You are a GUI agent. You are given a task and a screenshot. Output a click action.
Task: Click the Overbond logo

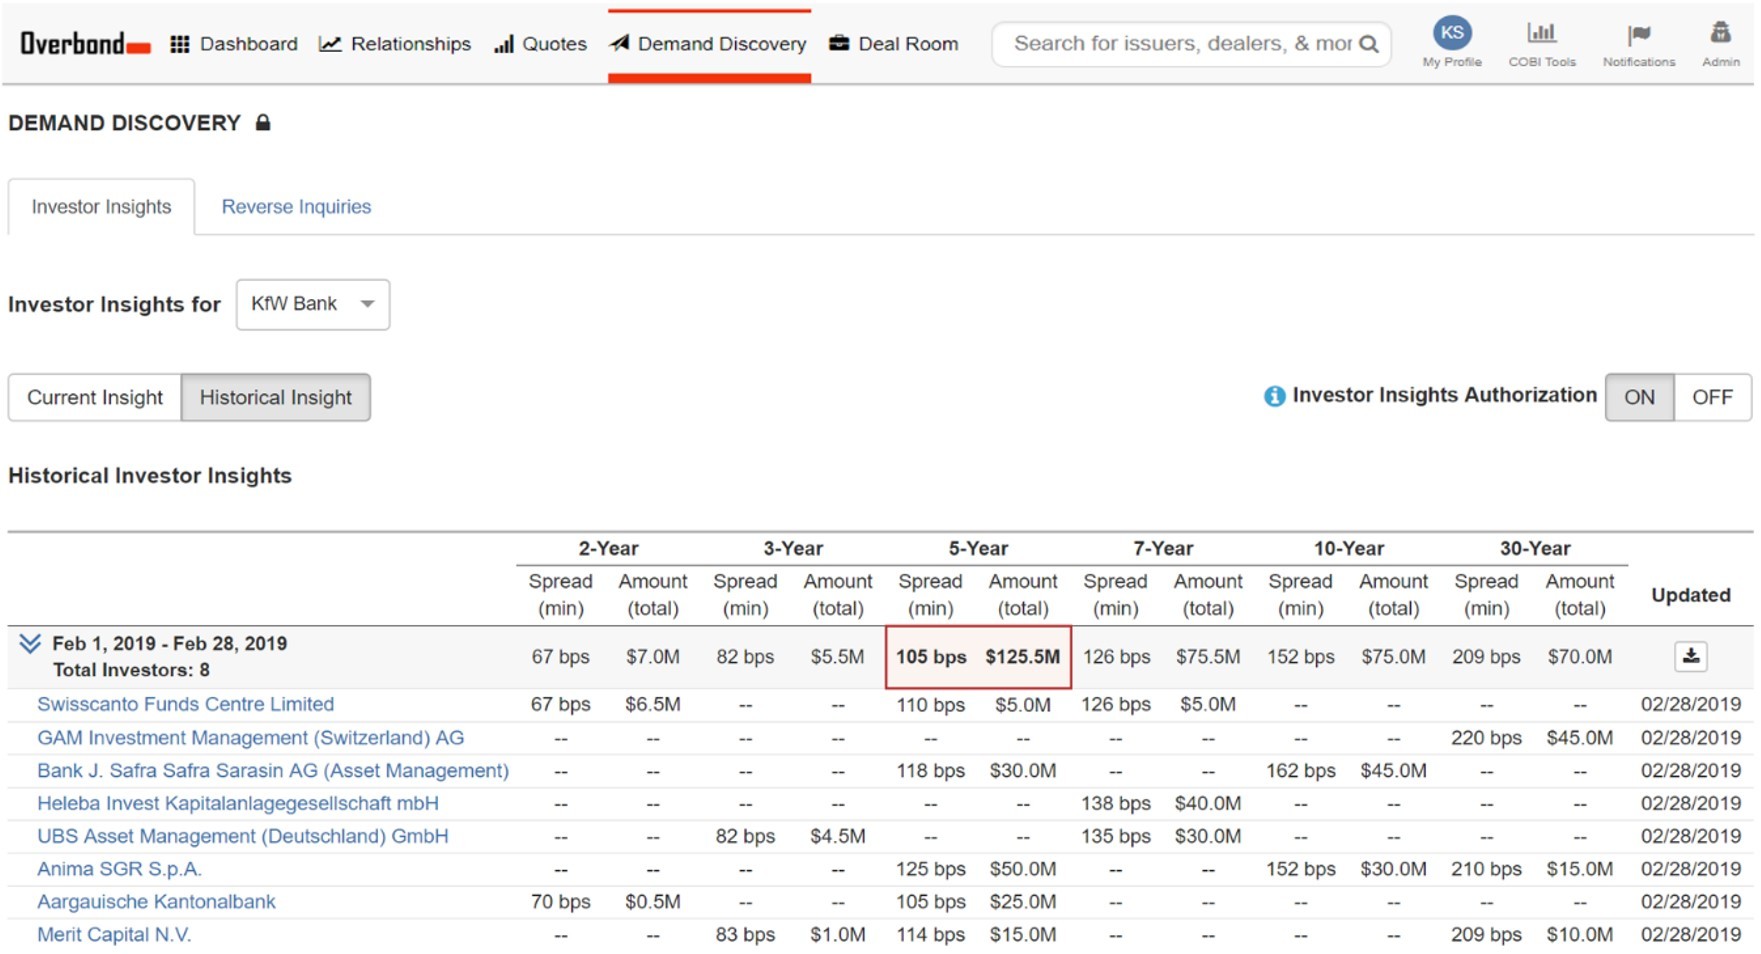coord(85,44)
